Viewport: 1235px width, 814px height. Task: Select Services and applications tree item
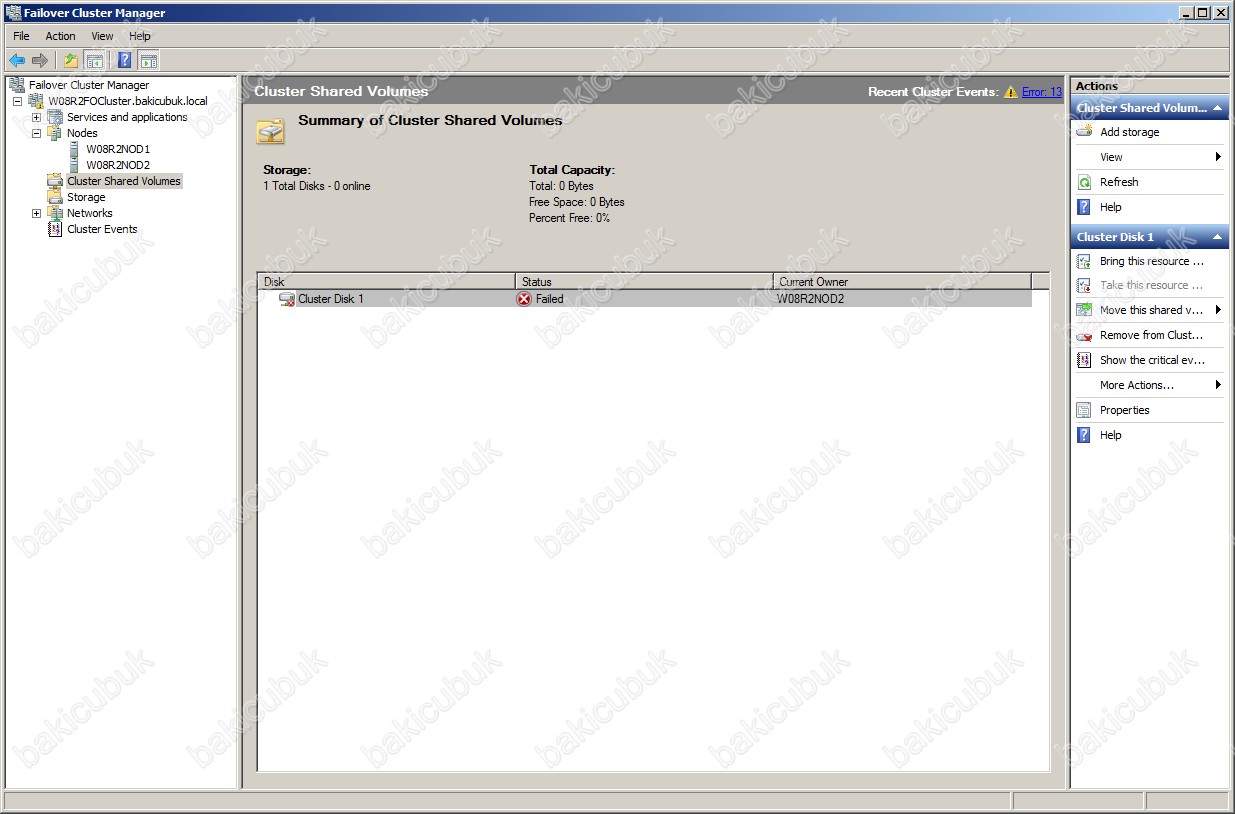pyautogui.click(x=127, y=117)
